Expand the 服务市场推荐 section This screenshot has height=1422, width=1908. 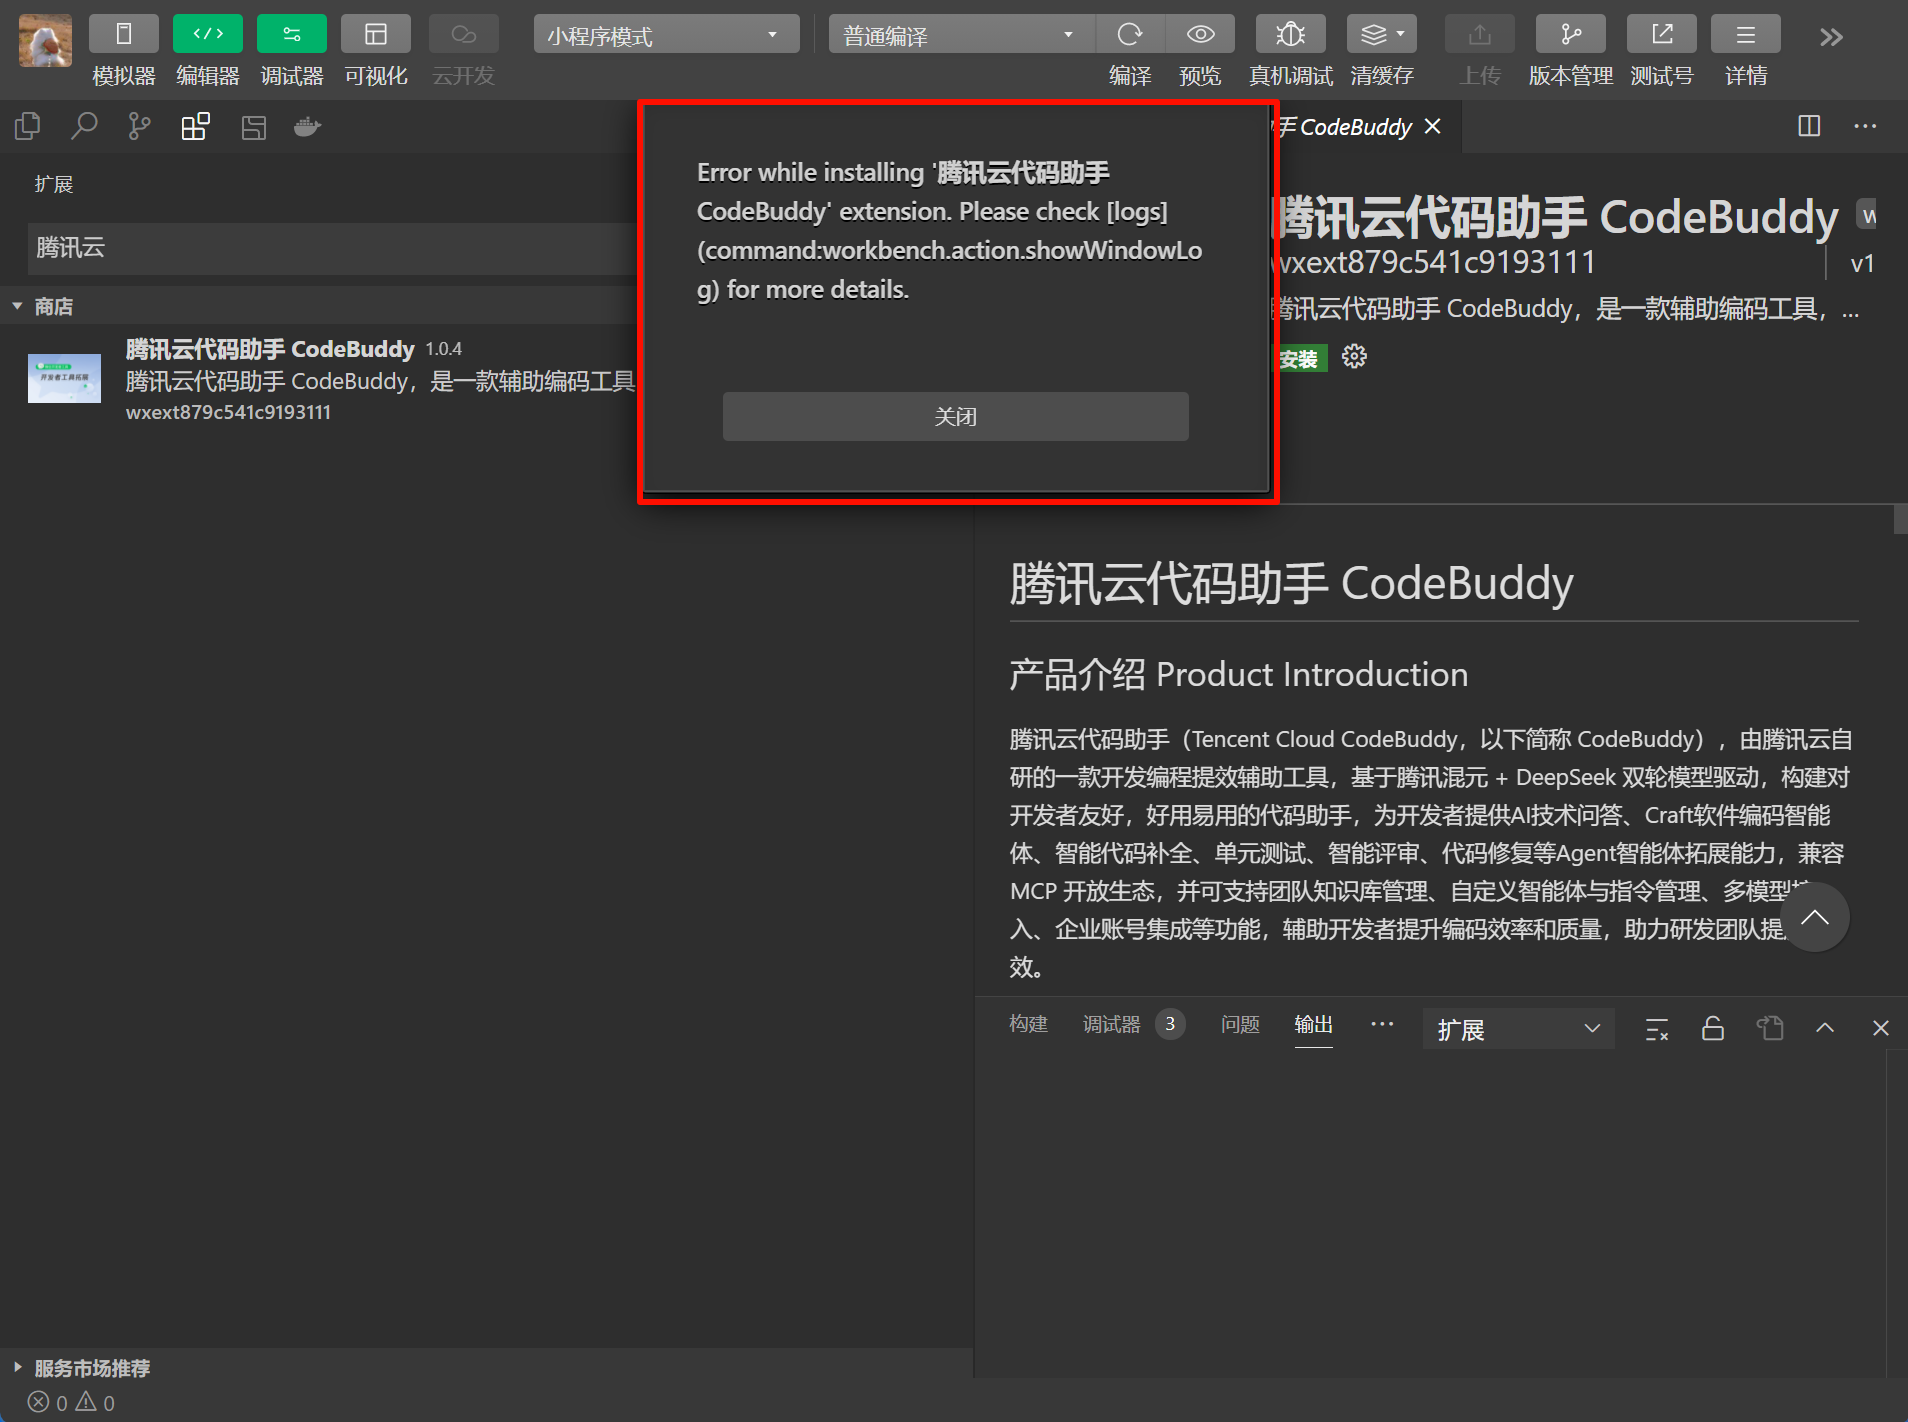pos(92,1367)
